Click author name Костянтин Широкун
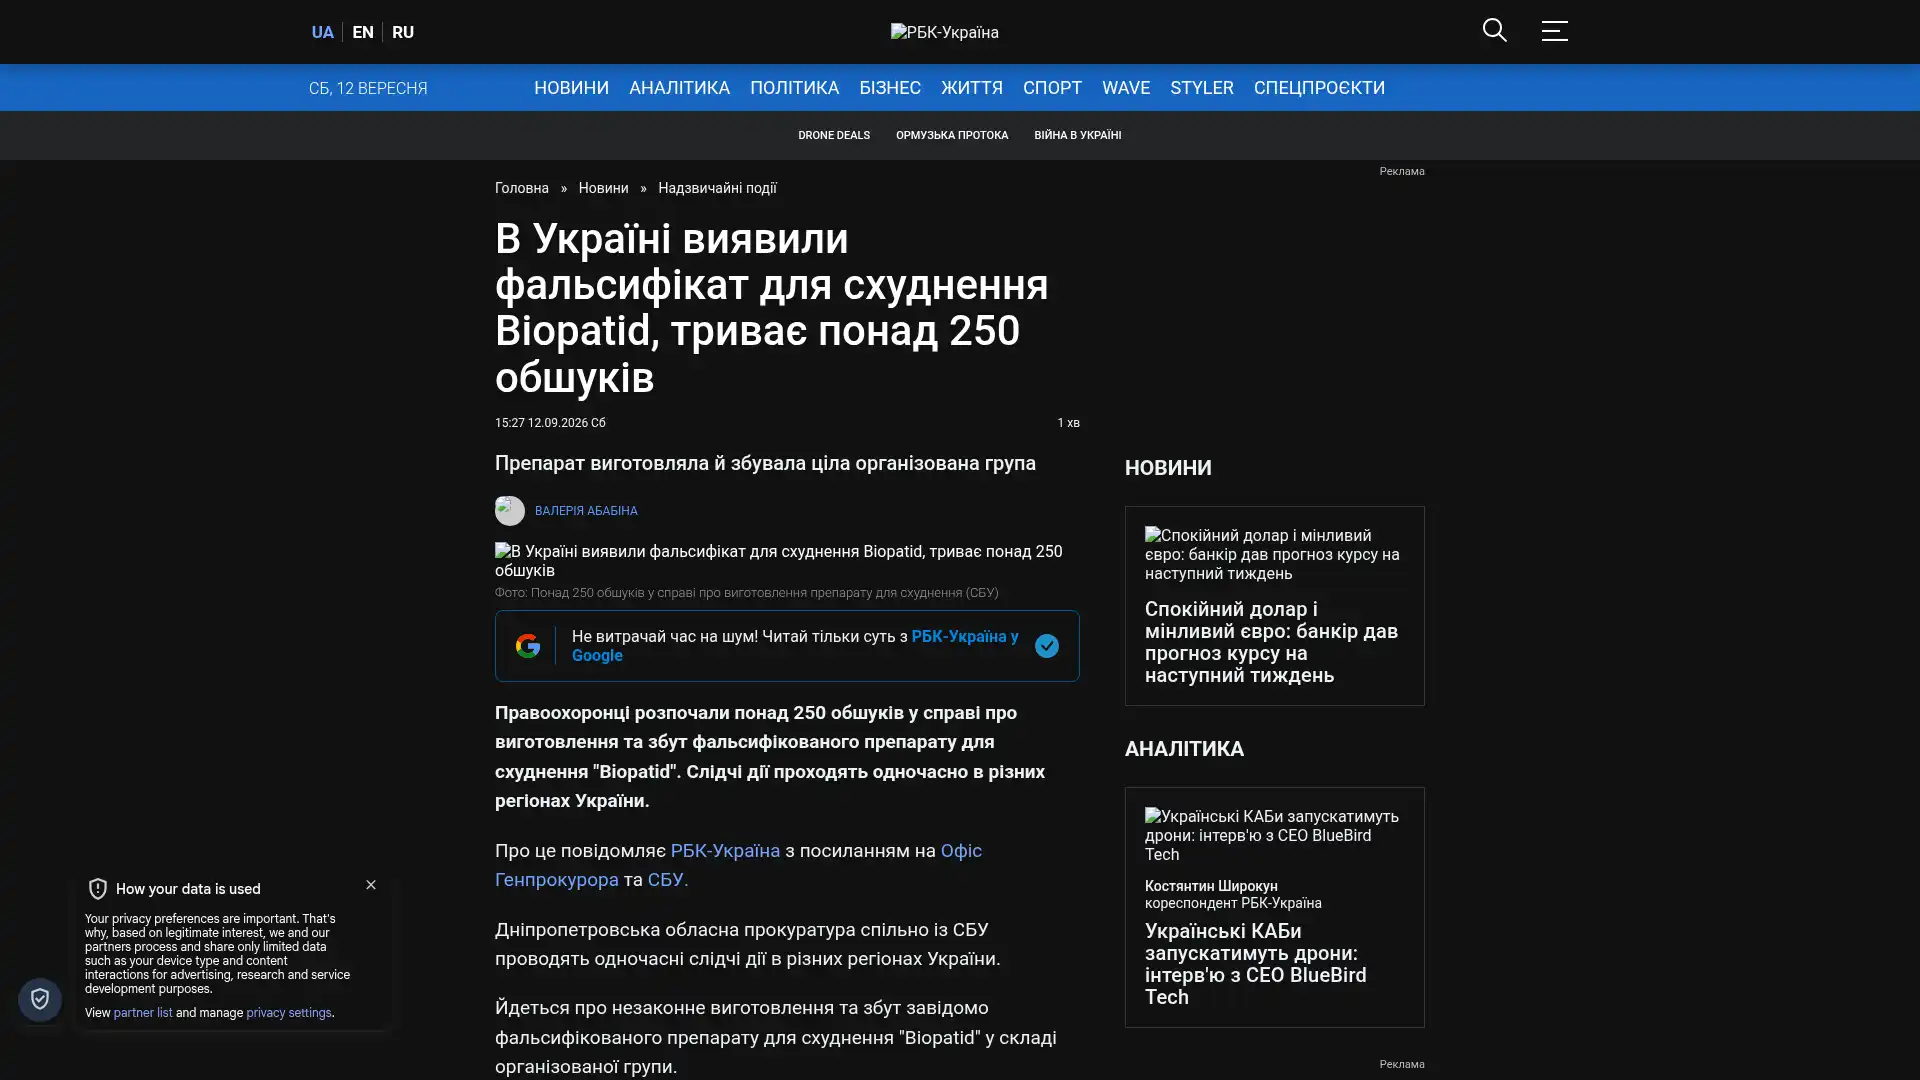 point(1211,886)
